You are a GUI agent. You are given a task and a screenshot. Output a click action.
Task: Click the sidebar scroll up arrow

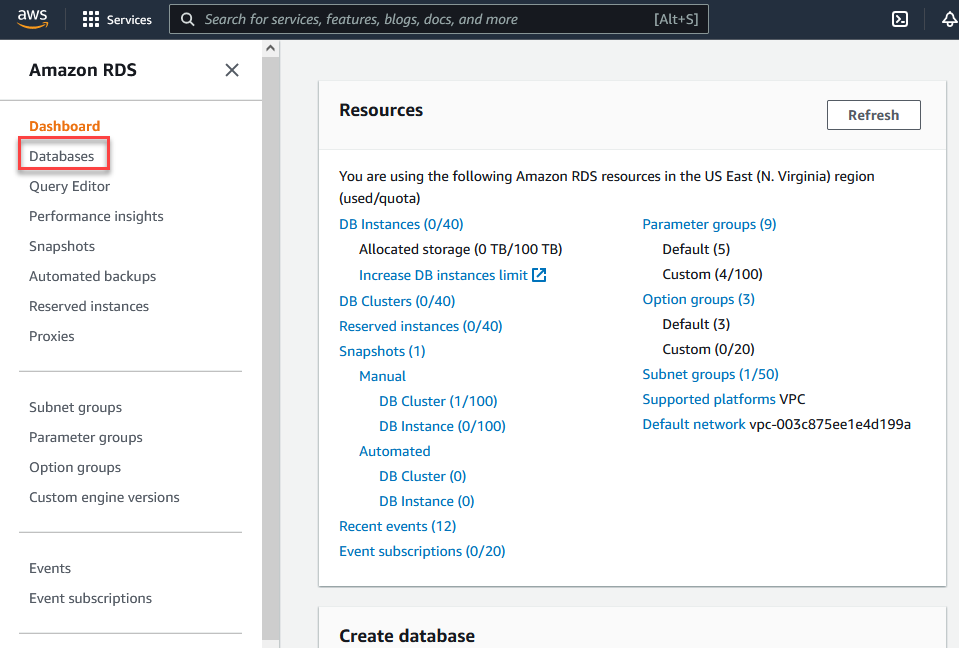point(271,48)
